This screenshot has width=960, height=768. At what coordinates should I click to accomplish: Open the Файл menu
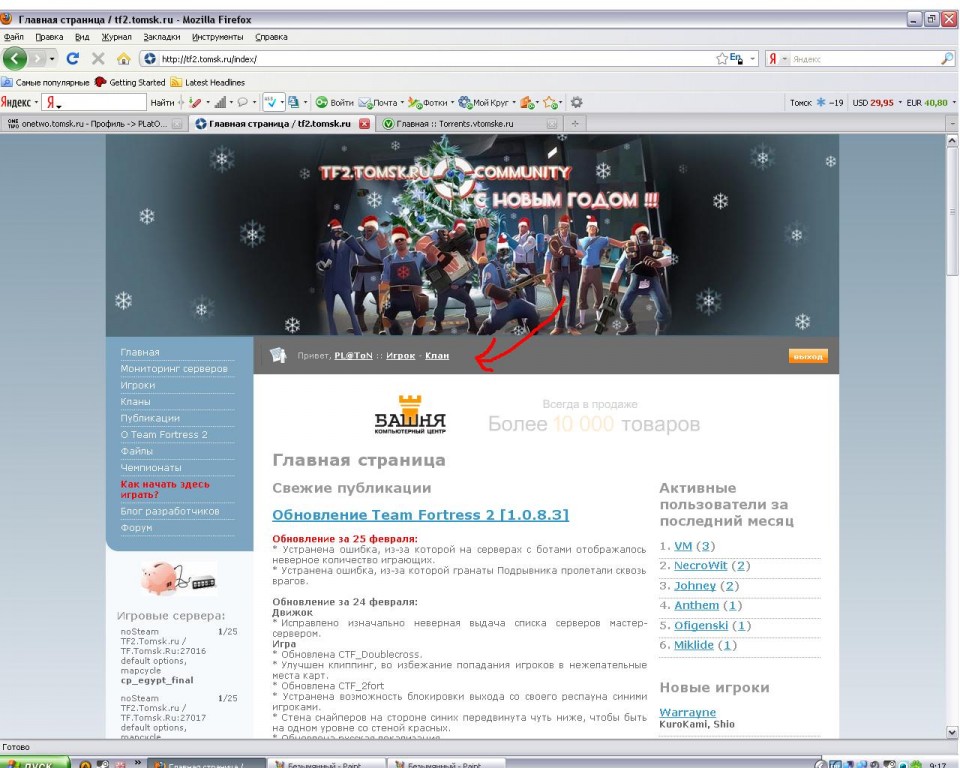point(13,37)
